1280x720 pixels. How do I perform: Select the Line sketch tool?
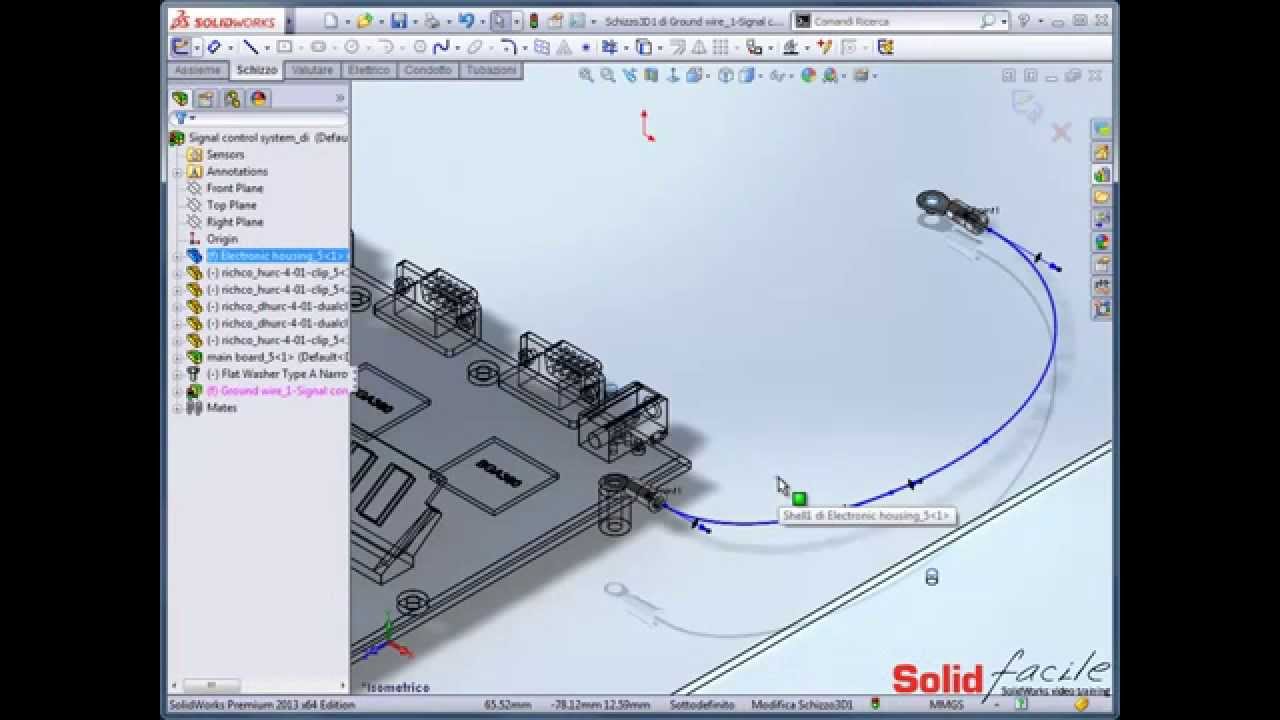tap(250, 47)
